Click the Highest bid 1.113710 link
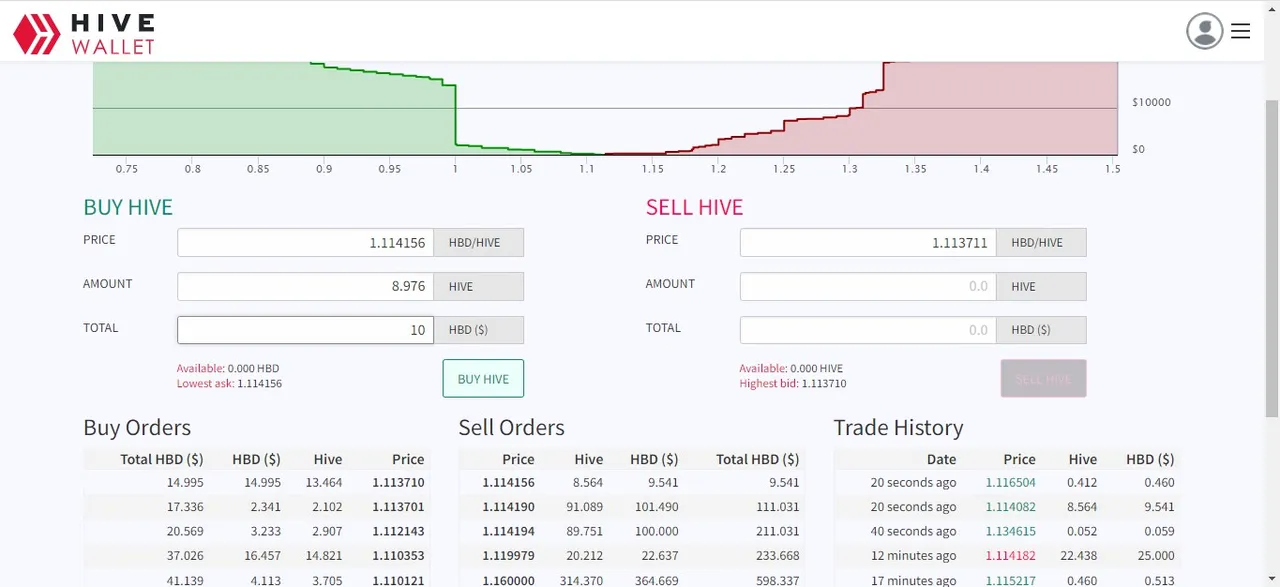This screenshot has width=1280, height=587. [x=793, y=384]
